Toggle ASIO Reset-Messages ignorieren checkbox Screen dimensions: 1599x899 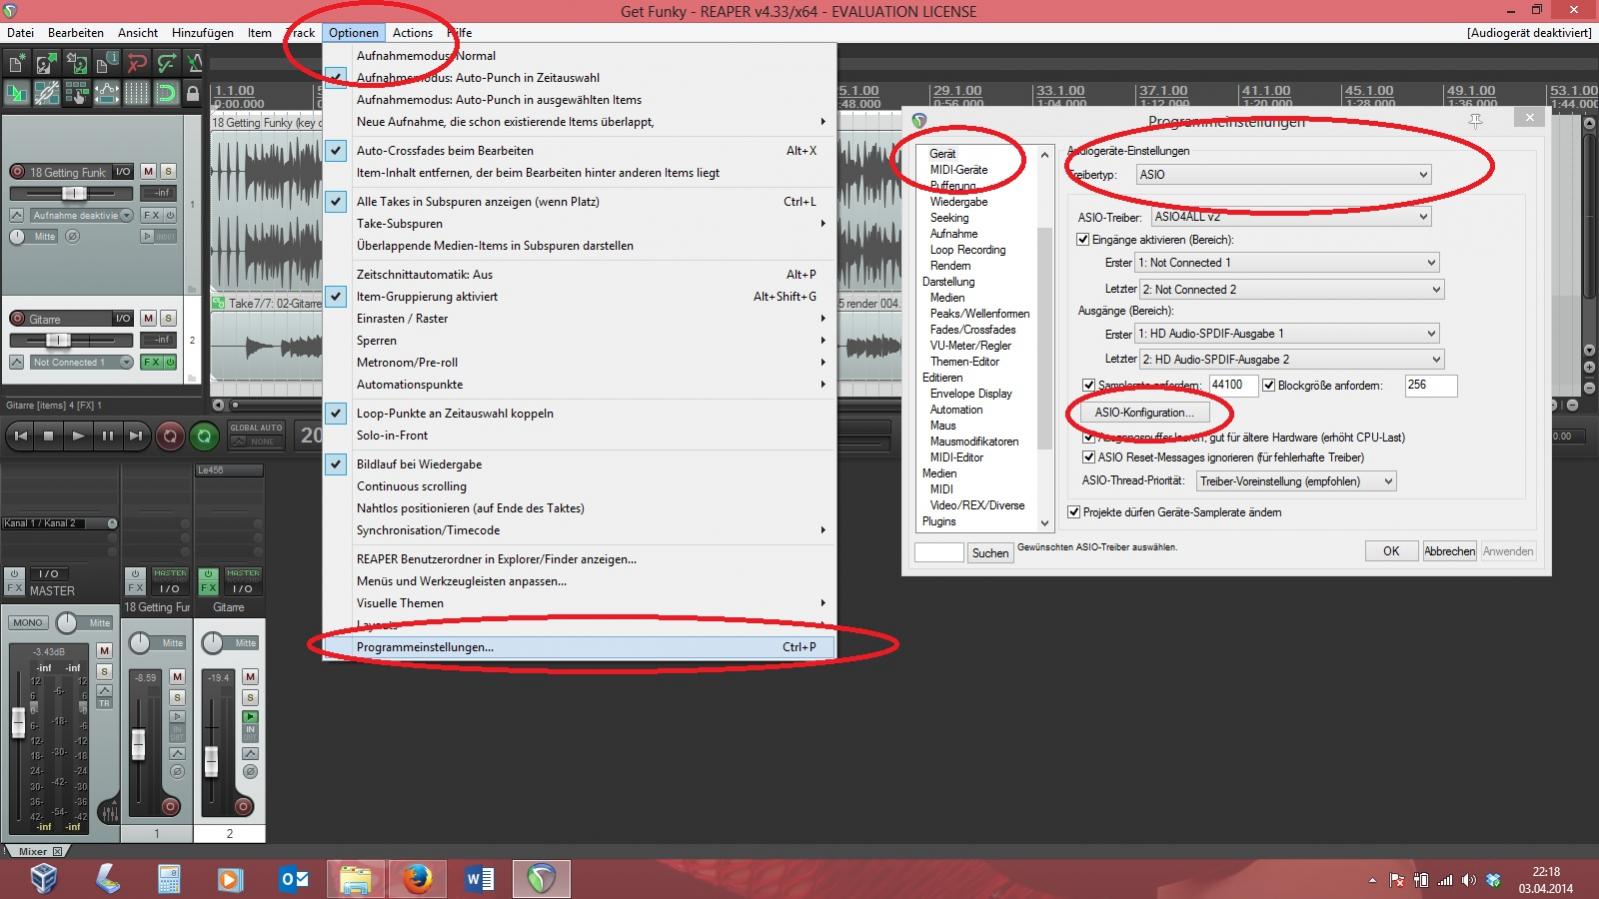click(x=1088, y=457)
